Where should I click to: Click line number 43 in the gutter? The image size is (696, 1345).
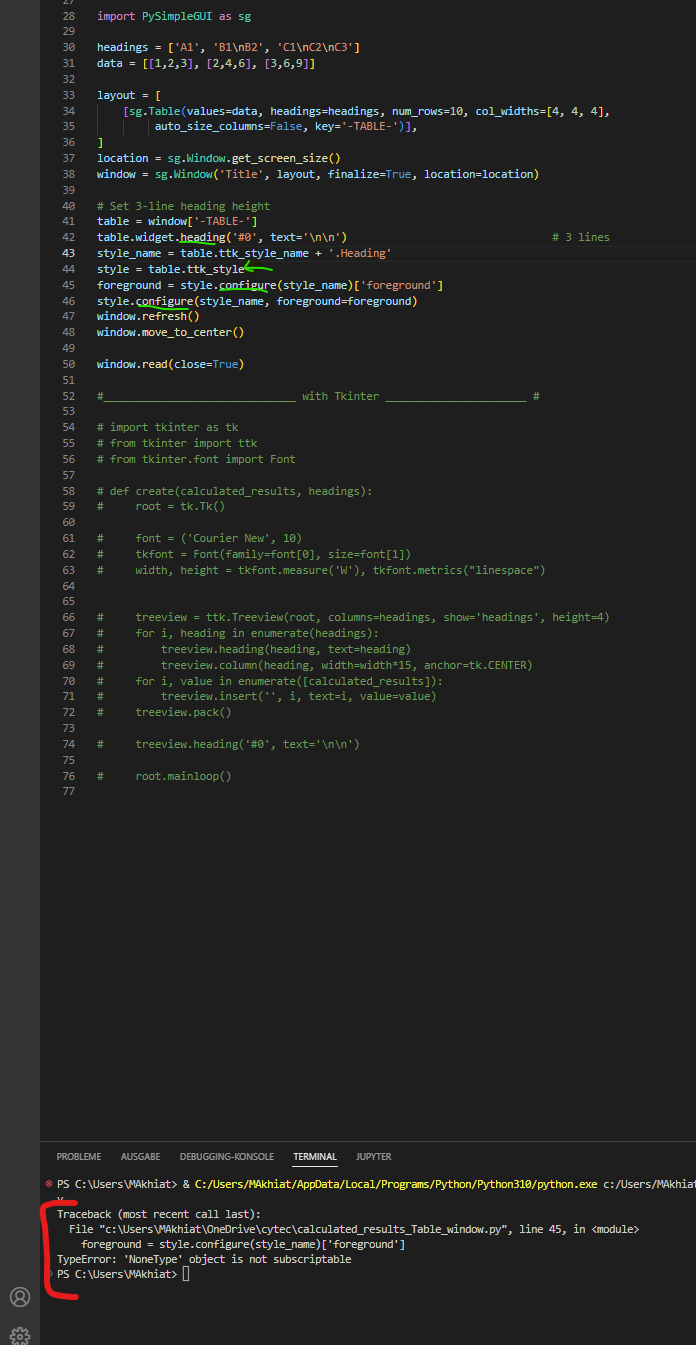tap(68, 253)
